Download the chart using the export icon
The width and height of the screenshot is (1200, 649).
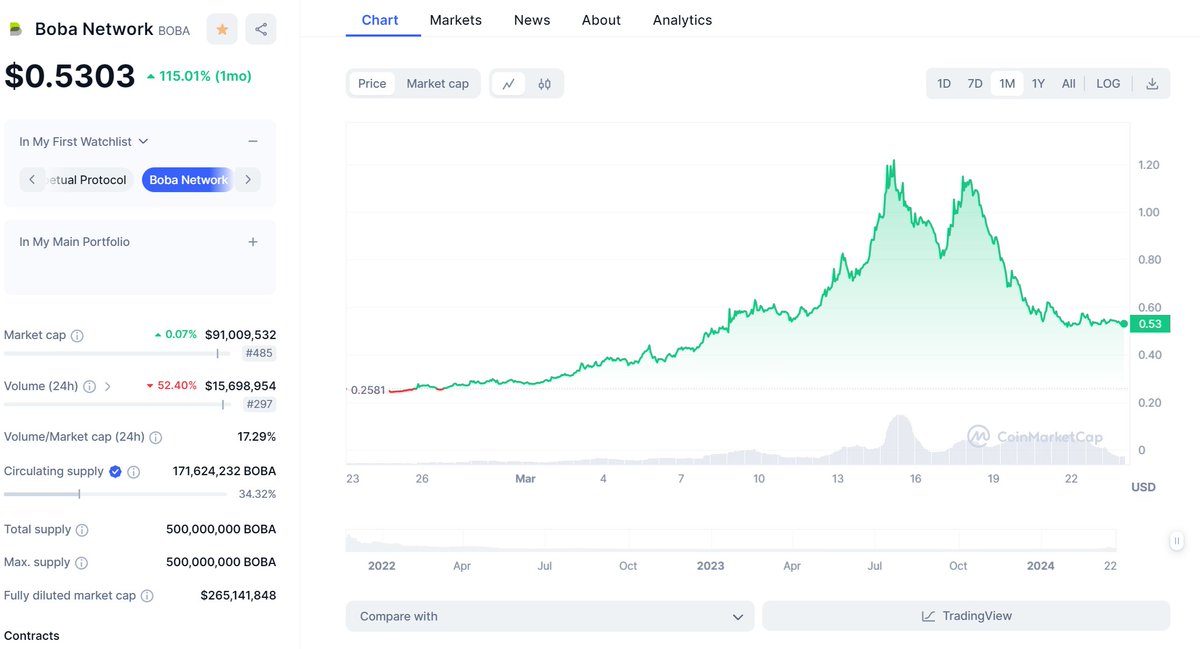pyautogui.click(x=1152, y=83)
